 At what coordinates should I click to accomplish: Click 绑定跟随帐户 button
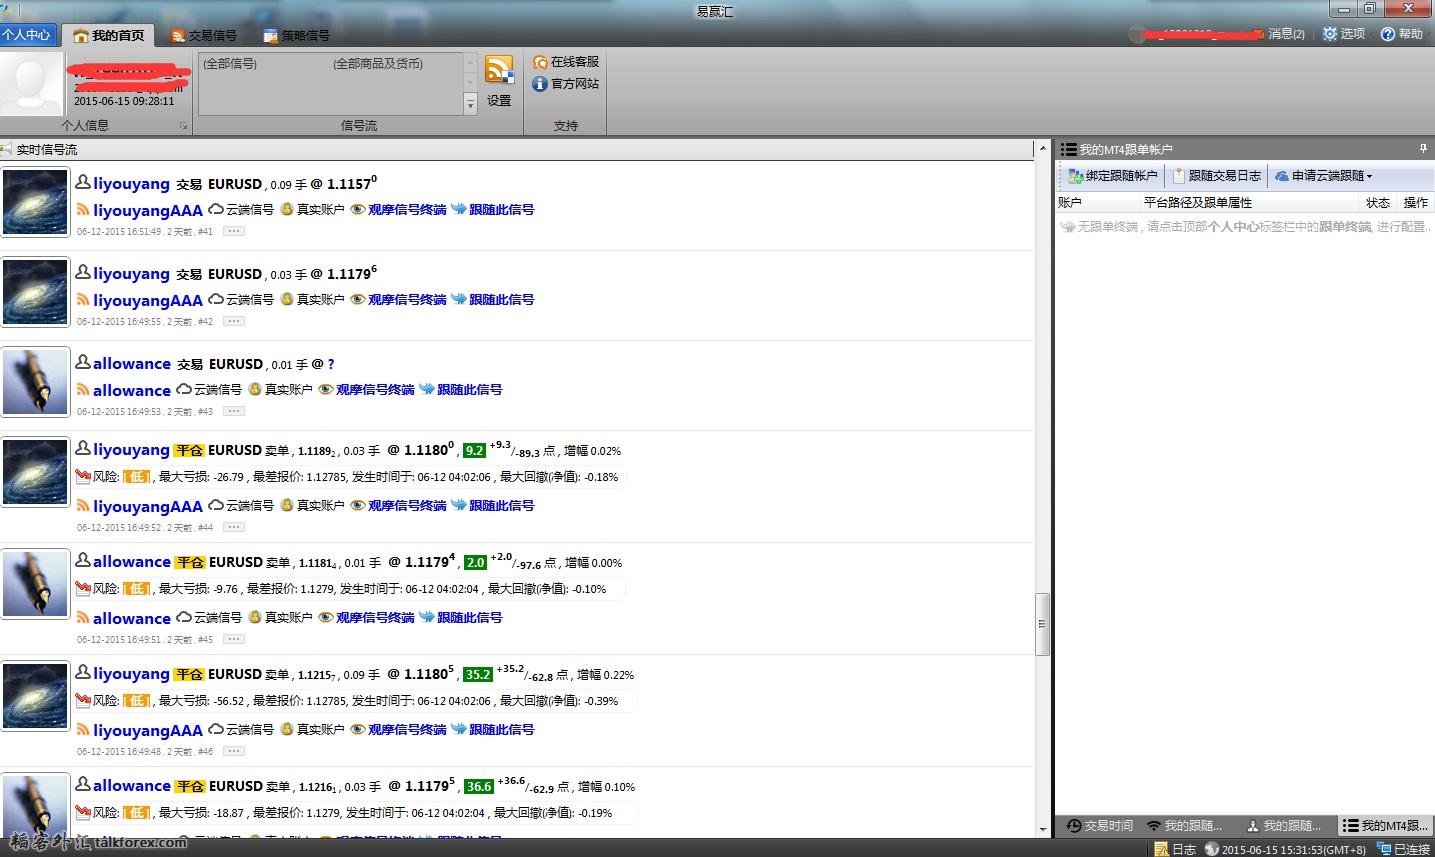click(1112, 176)
